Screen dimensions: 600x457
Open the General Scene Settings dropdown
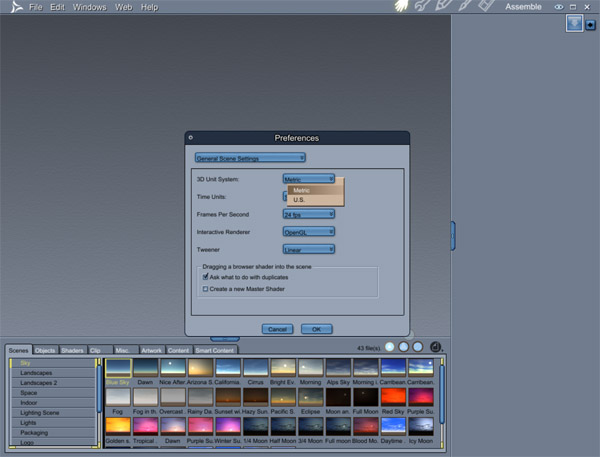pos(250,158)
